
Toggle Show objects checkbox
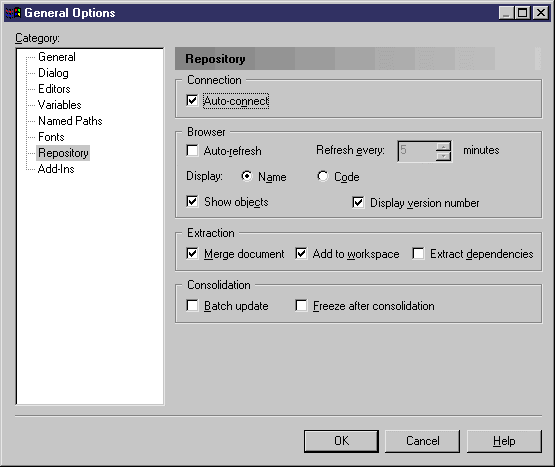(192, 201)
